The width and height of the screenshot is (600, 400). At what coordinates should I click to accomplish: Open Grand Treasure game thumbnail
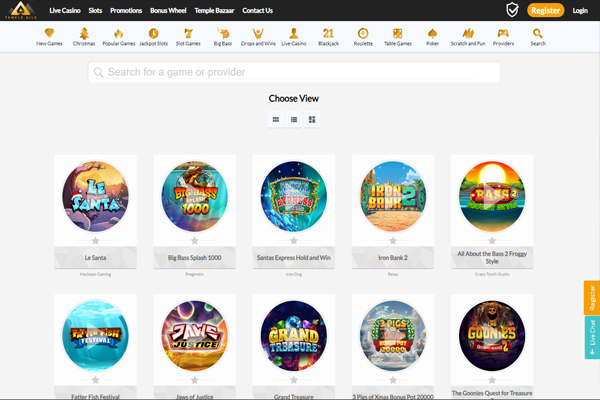[x=293, y=336]
